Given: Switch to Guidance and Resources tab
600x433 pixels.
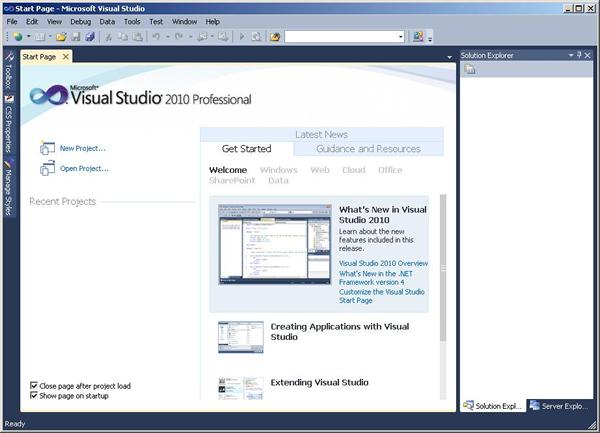Looking at the screenshot, I should coord(368,148).
